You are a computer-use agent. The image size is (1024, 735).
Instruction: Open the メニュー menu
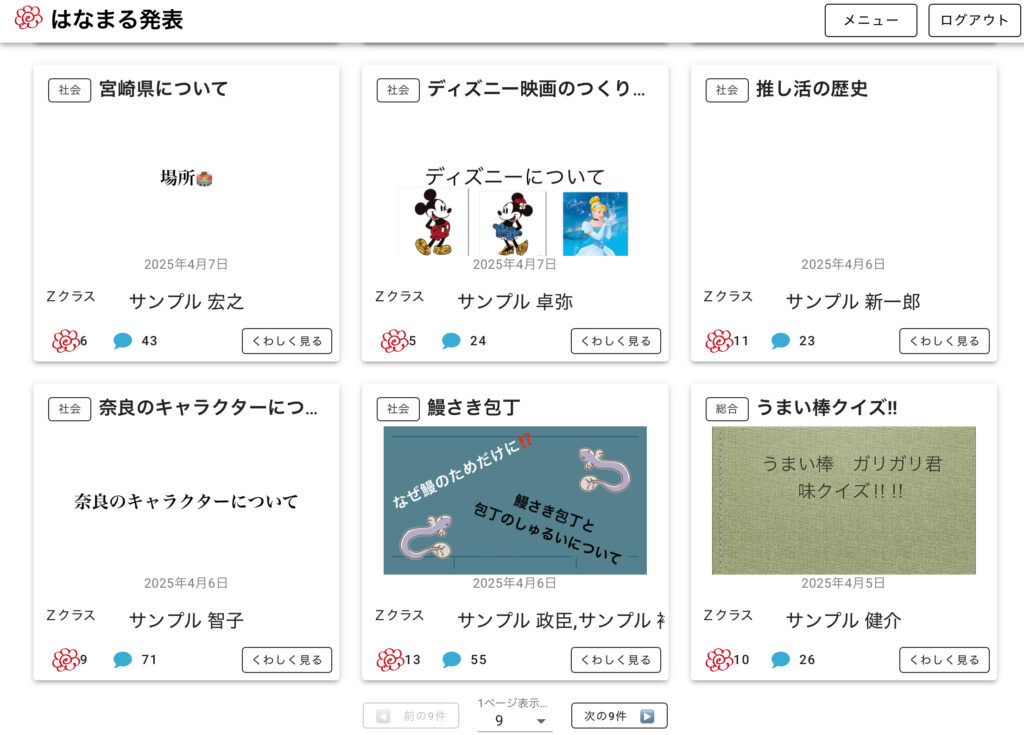(x=871, y=20)
